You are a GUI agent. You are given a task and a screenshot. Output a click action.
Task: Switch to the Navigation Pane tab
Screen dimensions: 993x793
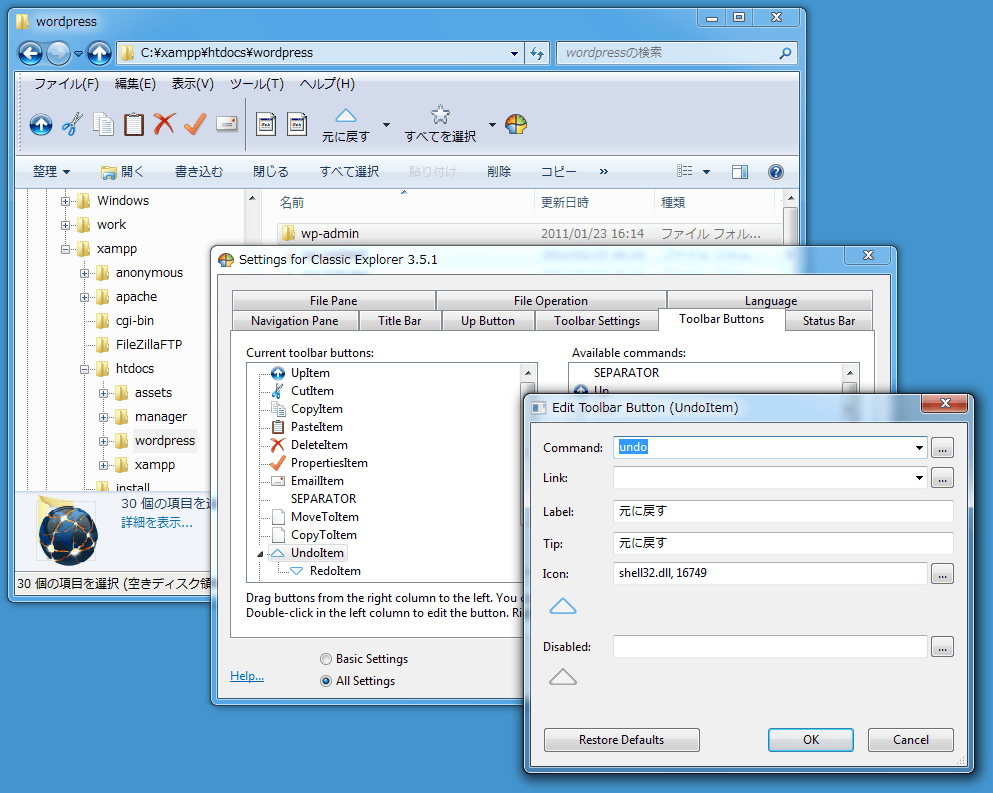pos(294,320)
